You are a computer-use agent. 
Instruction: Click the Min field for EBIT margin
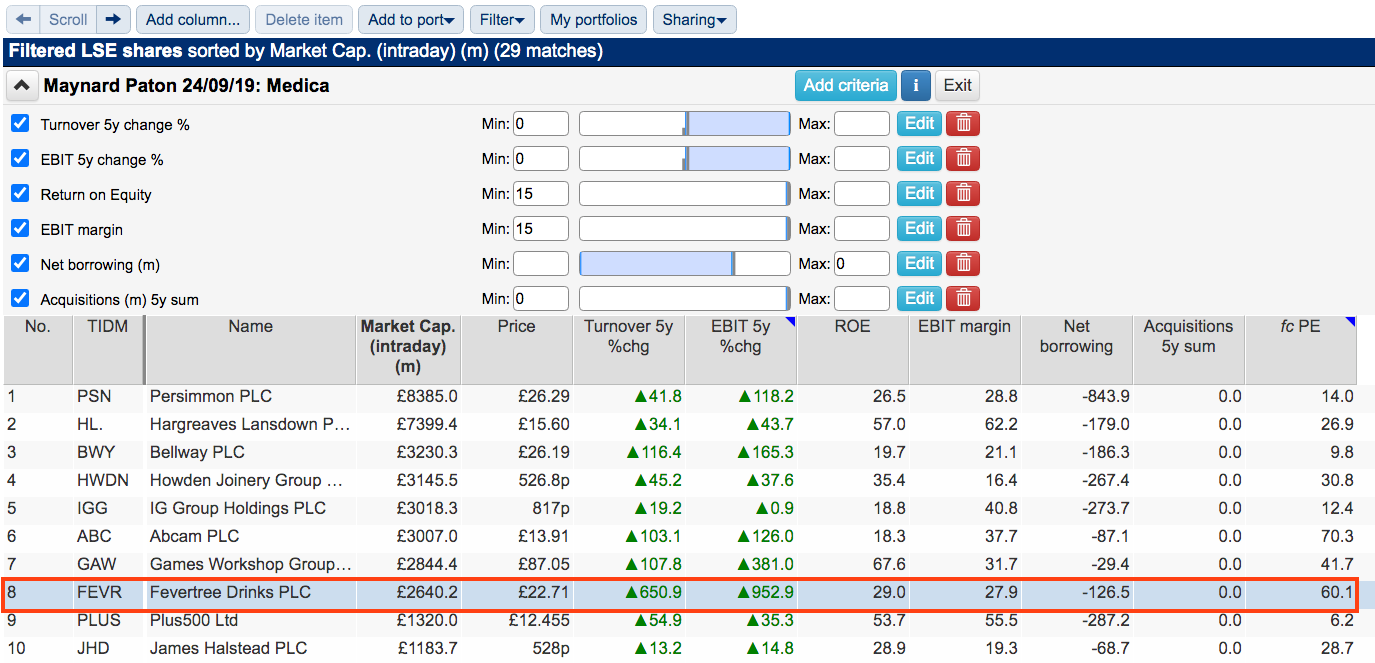pos(541,229)
